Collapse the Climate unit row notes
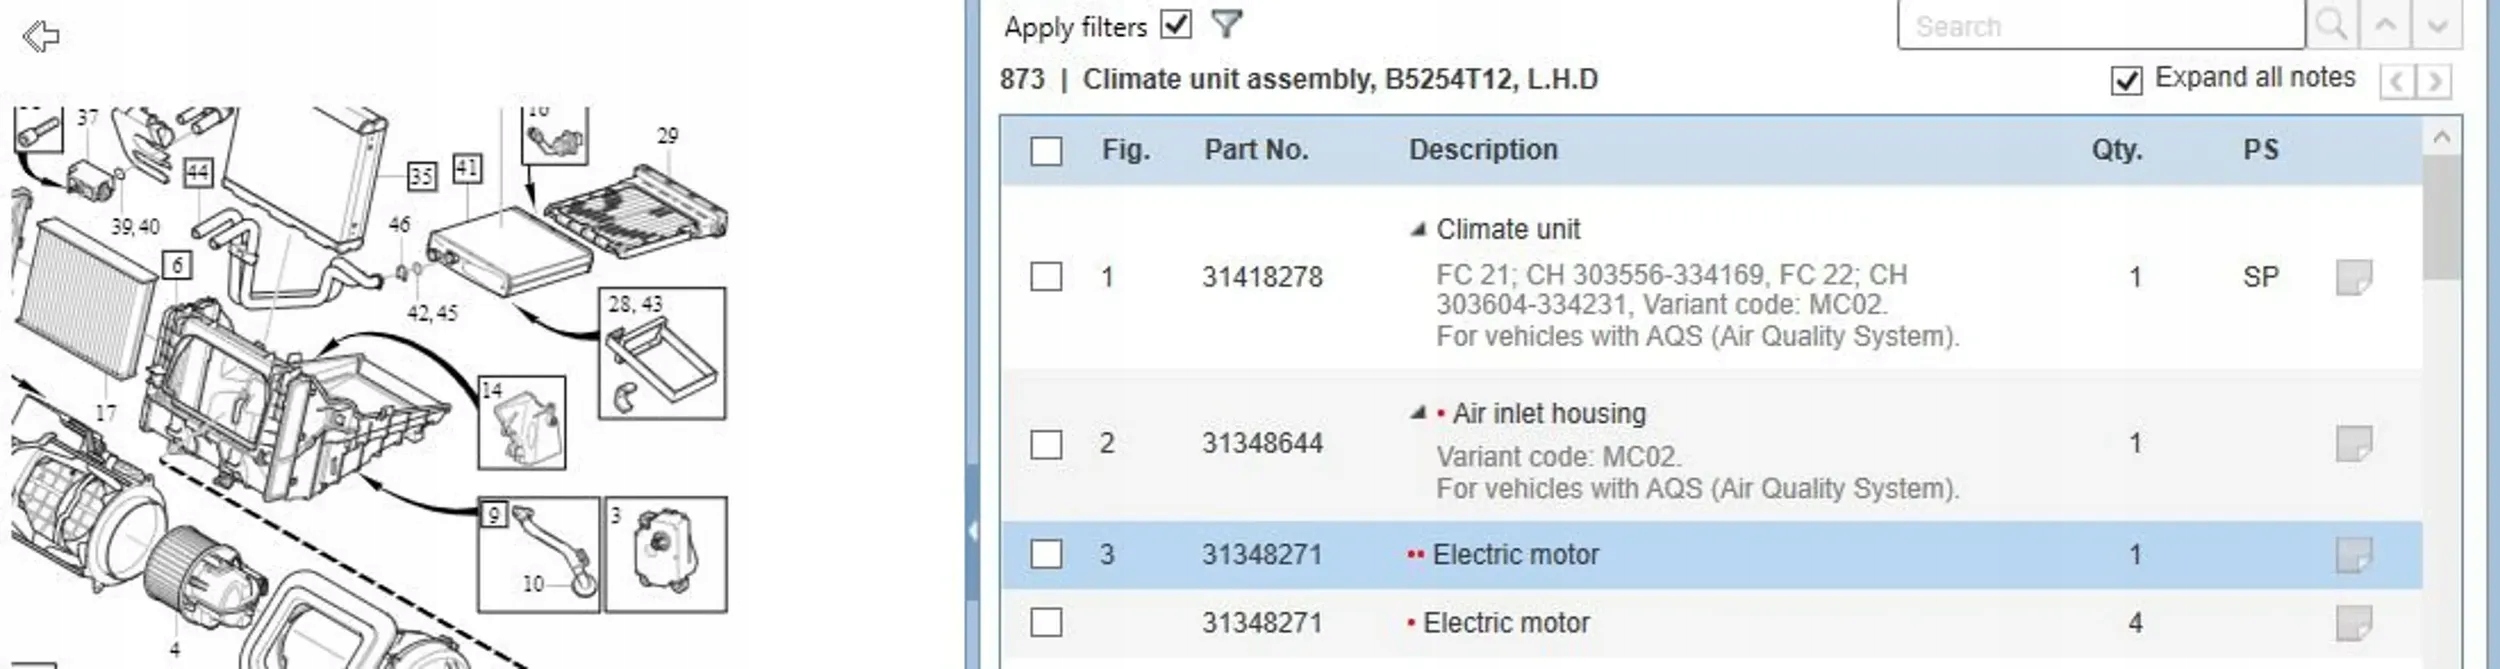Screen dimensions: 2500x669 1417,230
